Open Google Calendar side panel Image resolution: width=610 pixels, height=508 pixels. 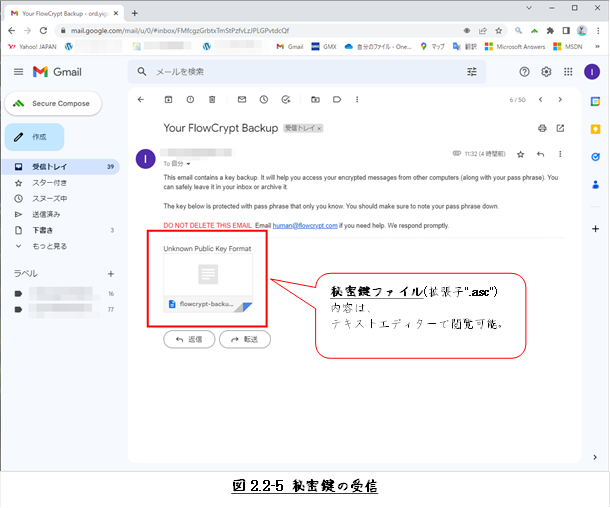(595, 102)
